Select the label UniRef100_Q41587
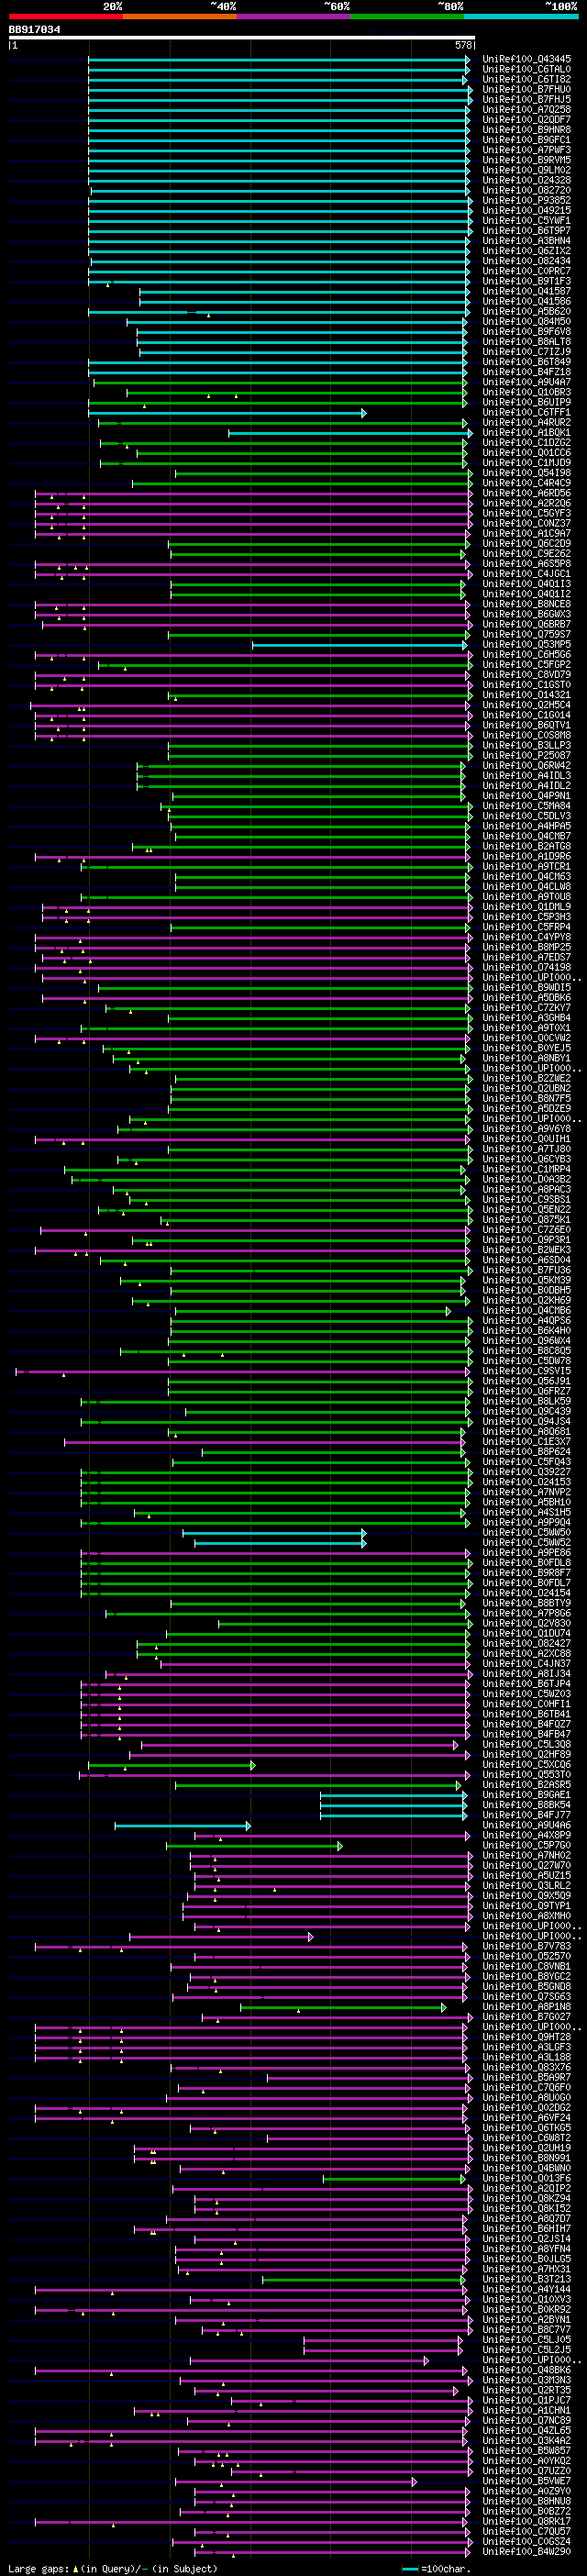Viewport: 587px width, 2576px height. tap(527, 291)
